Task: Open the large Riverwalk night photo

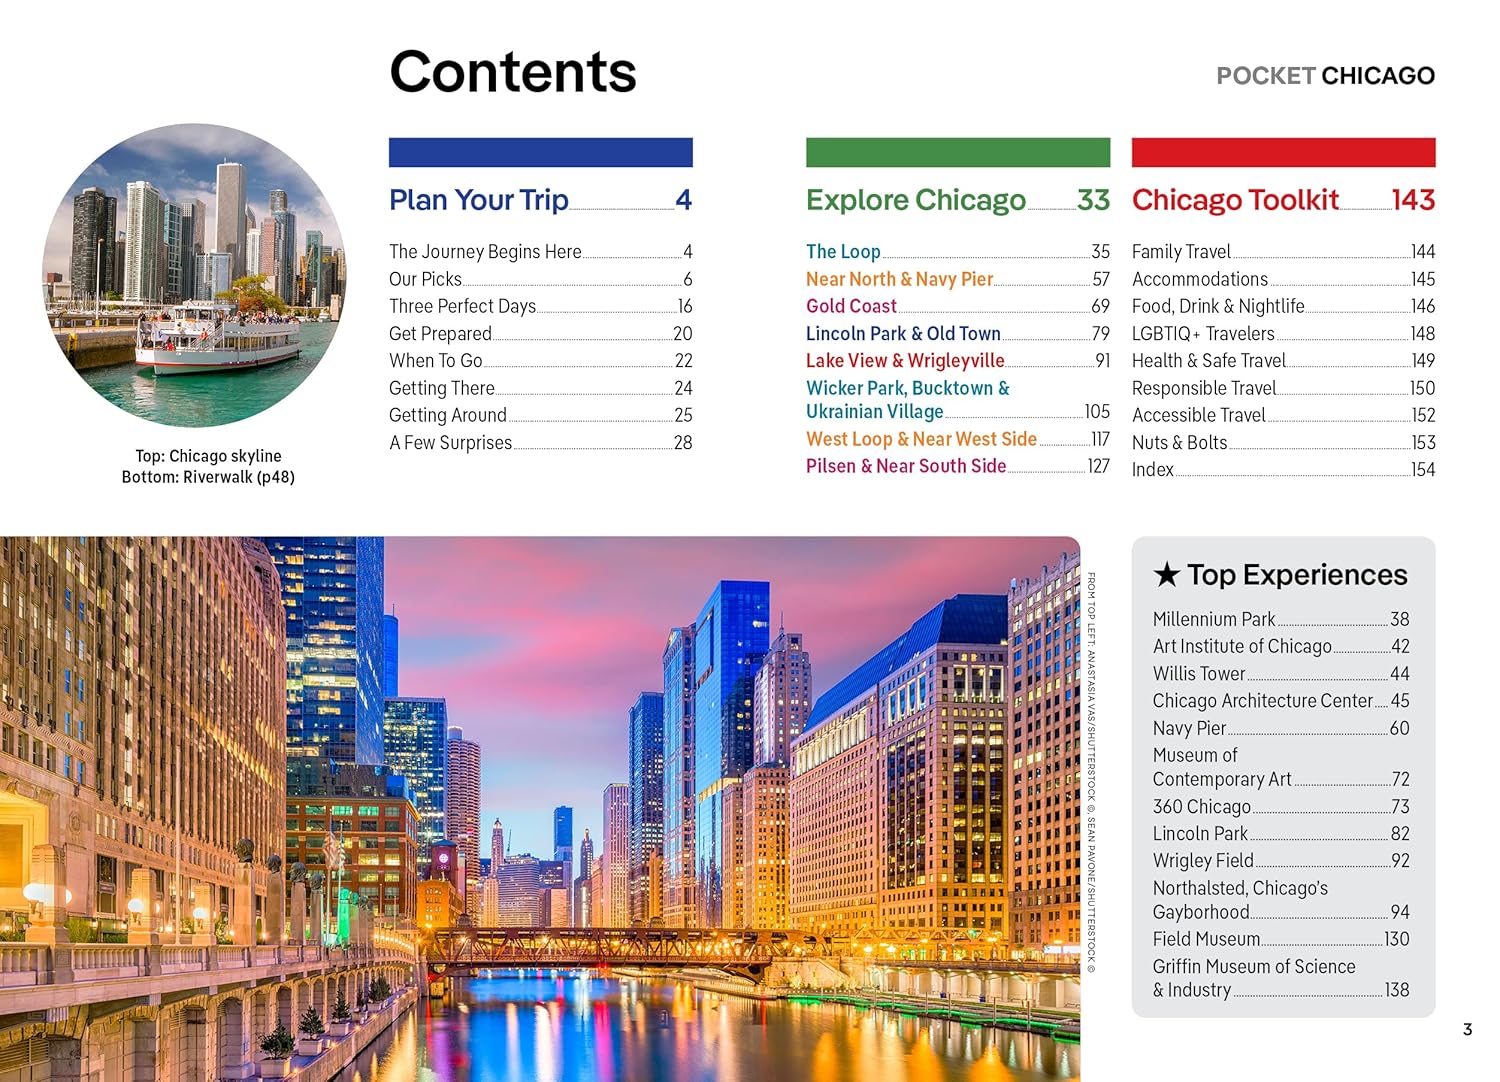Action: tap(540, 808)
